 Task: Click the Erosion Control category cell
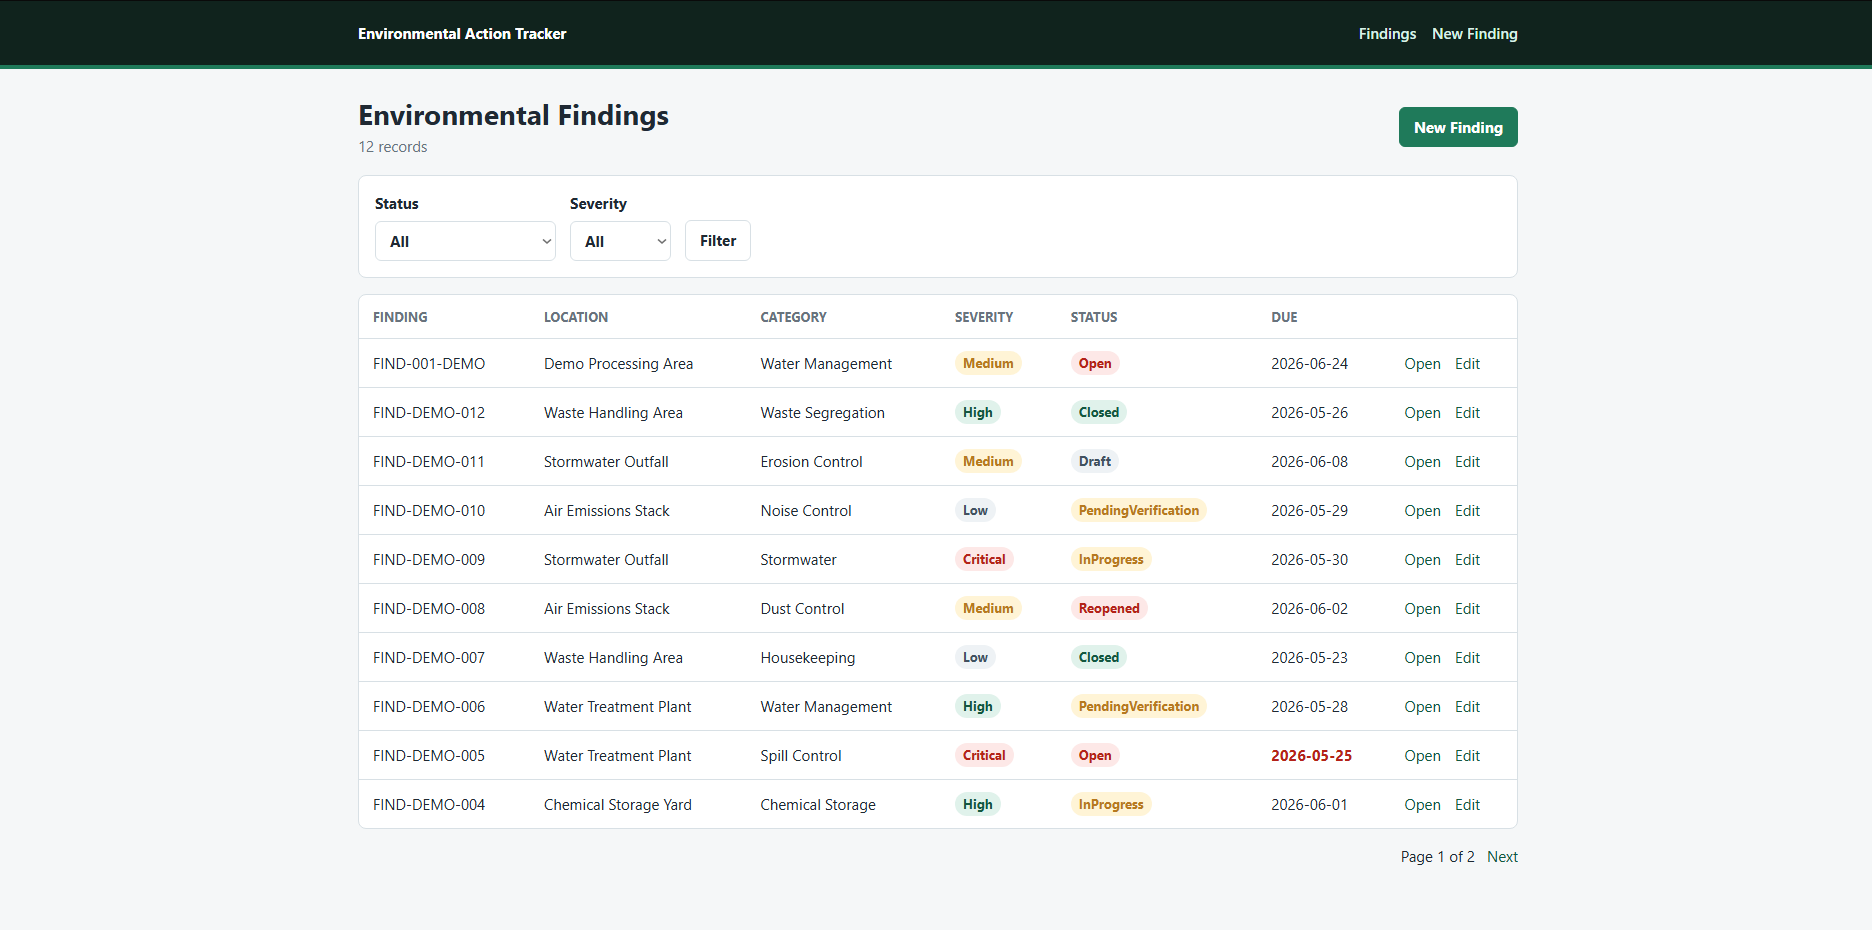tap(811, 462)
